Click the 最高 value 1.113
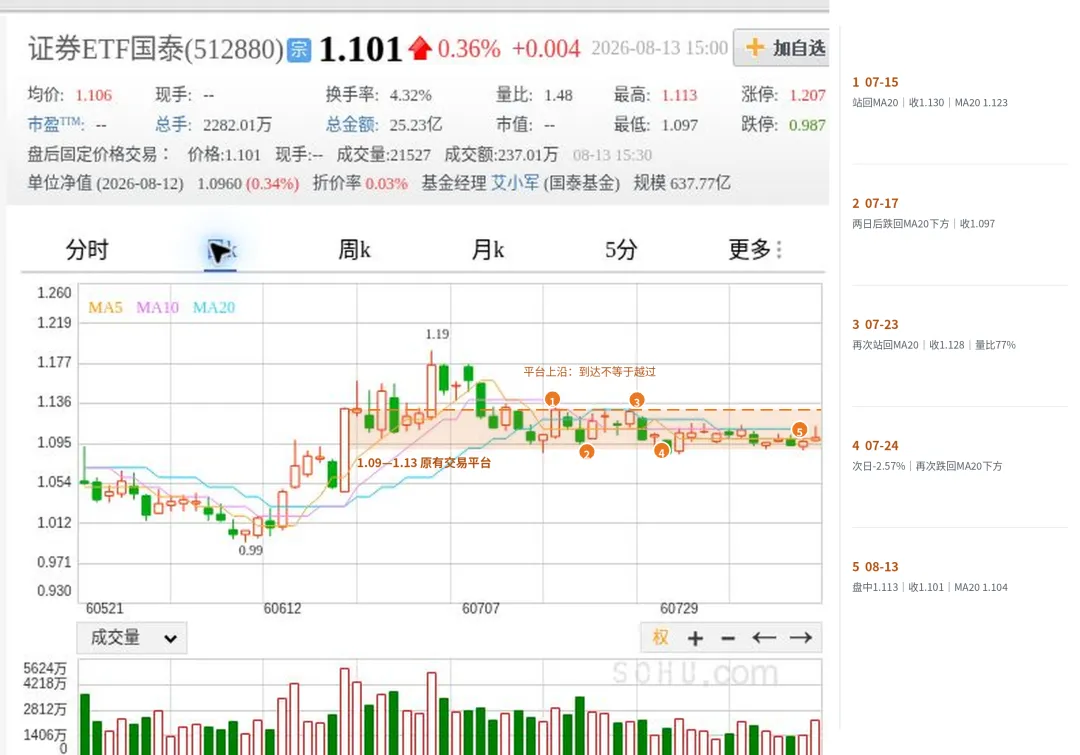This screenshot has width=1080, height=755. click(x=679, y=95)
